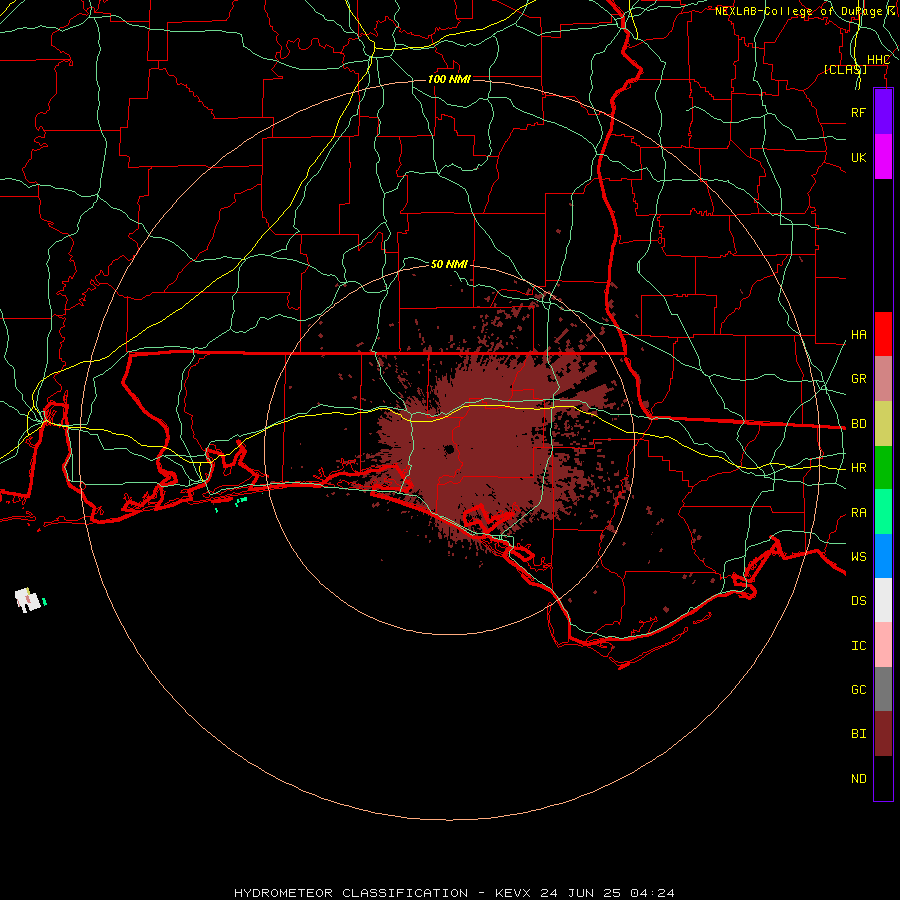Click the ND legend label
900x900 pixels.
(858, 779)
